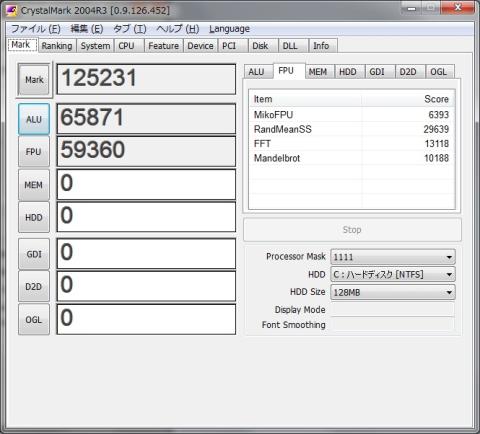Viewport: 480px width, 434px height.
Task: Open the 編集 (E) menu
Action: coord(87,29)
